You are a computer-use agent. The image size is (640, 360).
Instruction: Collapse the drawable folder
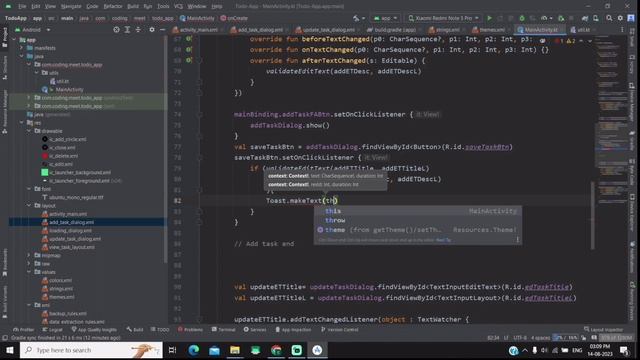[x=29, y=131]
